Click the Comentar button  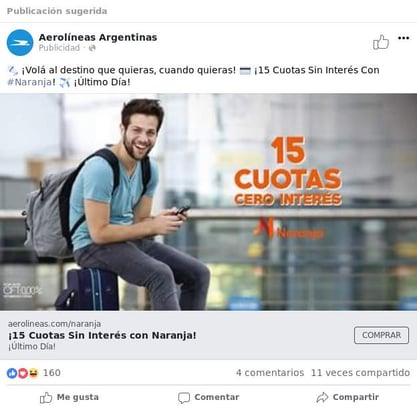(x=208, y=397)
